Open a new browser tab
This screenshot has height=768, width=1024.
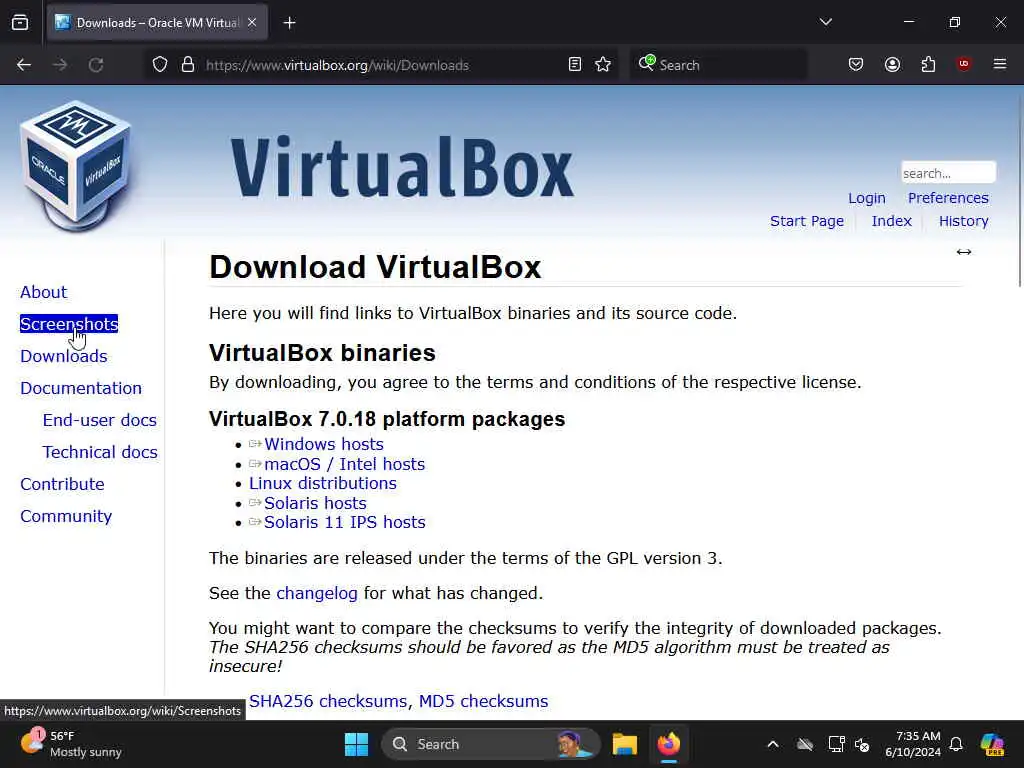(x=289, y=23)
